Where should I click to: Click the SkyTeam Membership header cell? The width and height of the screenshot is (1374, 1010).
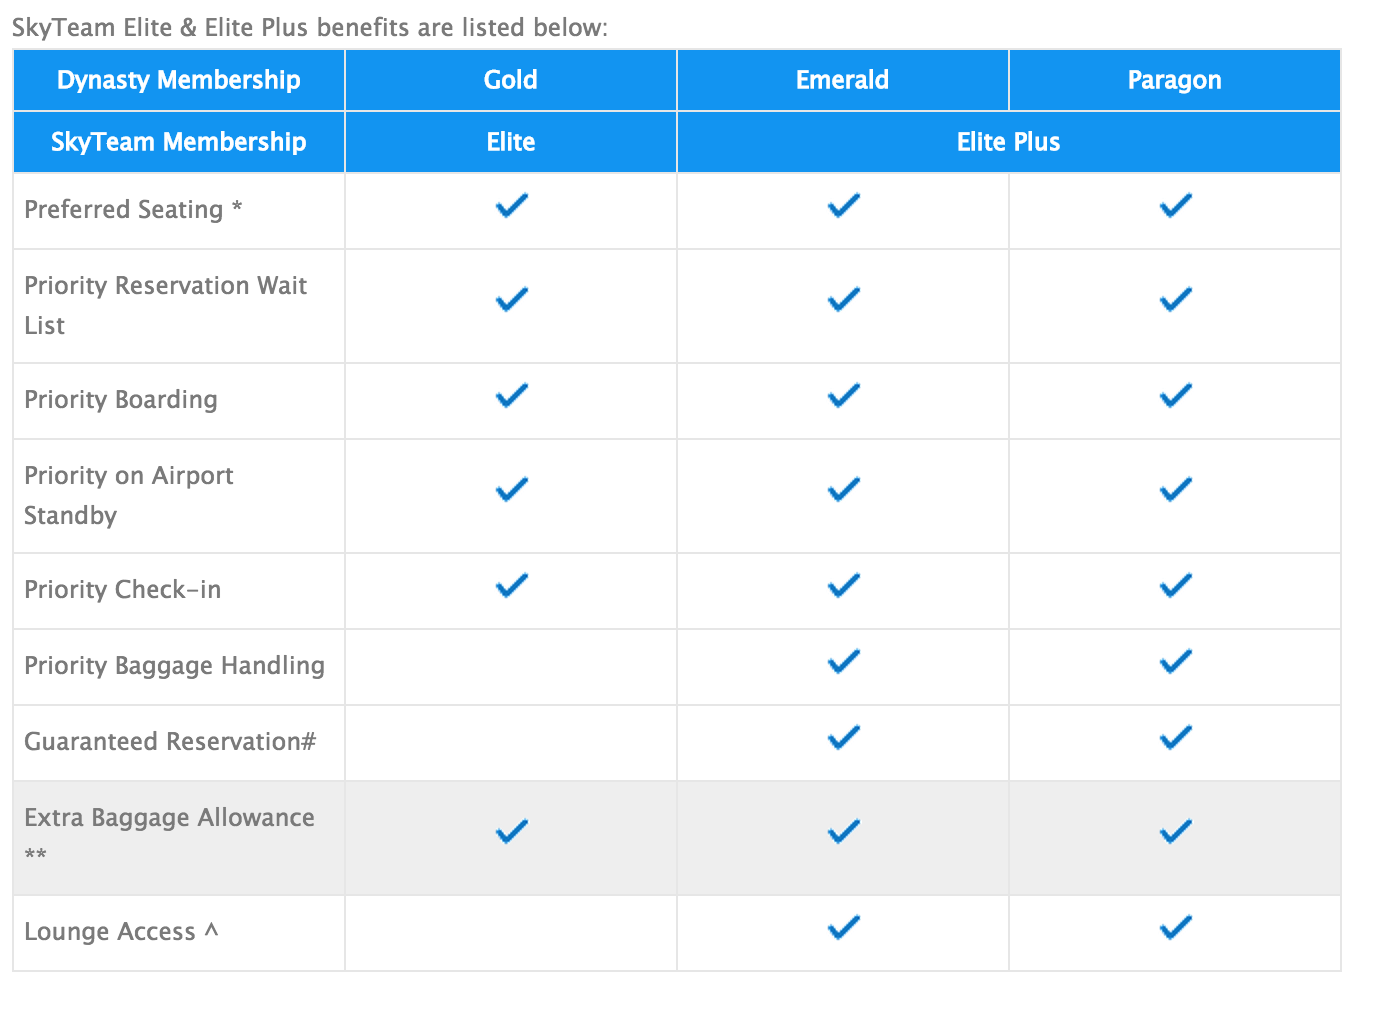pos(179,142)
